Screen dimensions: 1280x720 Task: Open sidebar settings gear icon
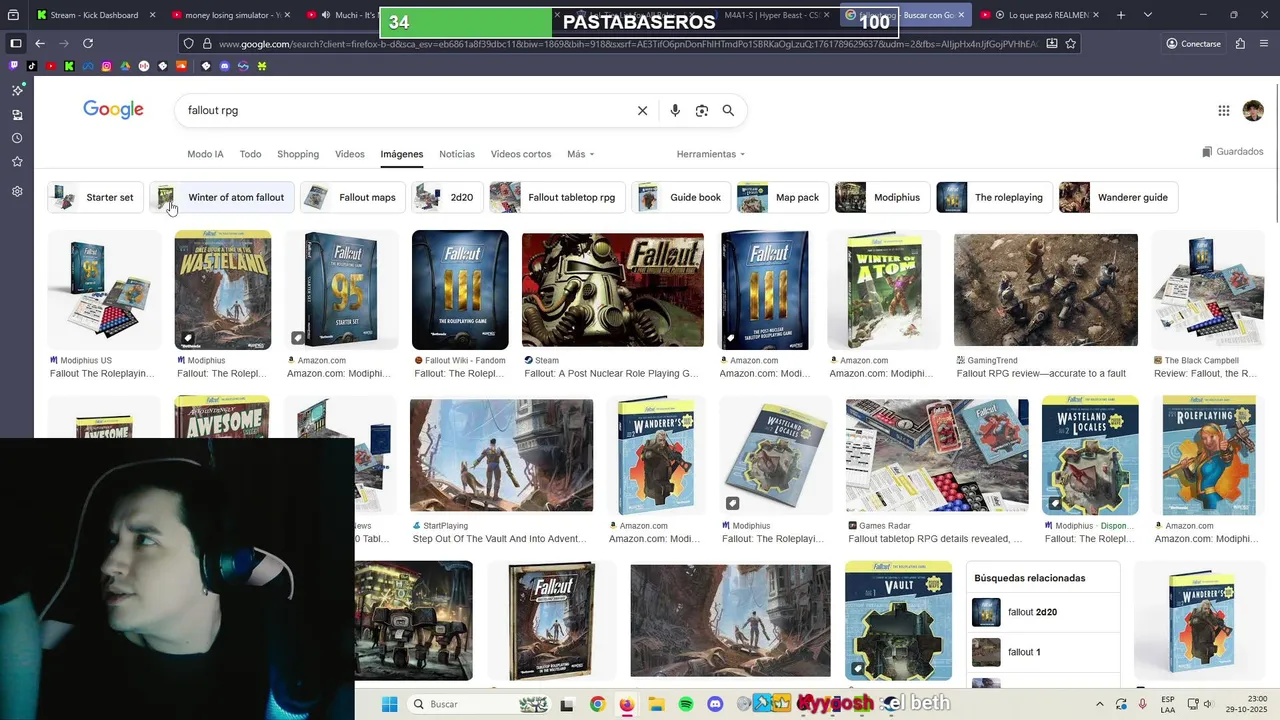(x=17, y=192)
